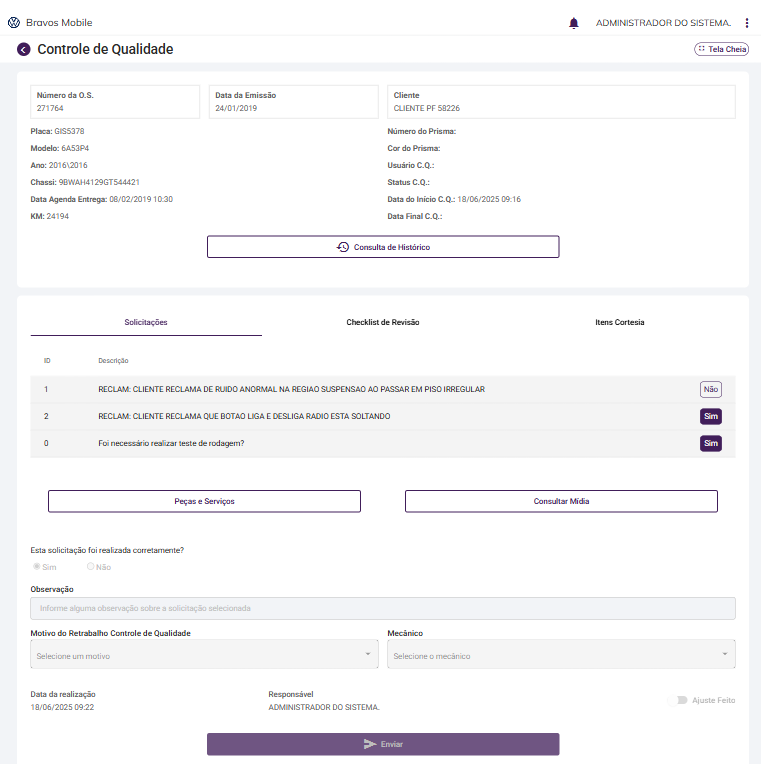Toggle the Ajuste Feito switch
761x764 pixels.
tap(682, 700)
